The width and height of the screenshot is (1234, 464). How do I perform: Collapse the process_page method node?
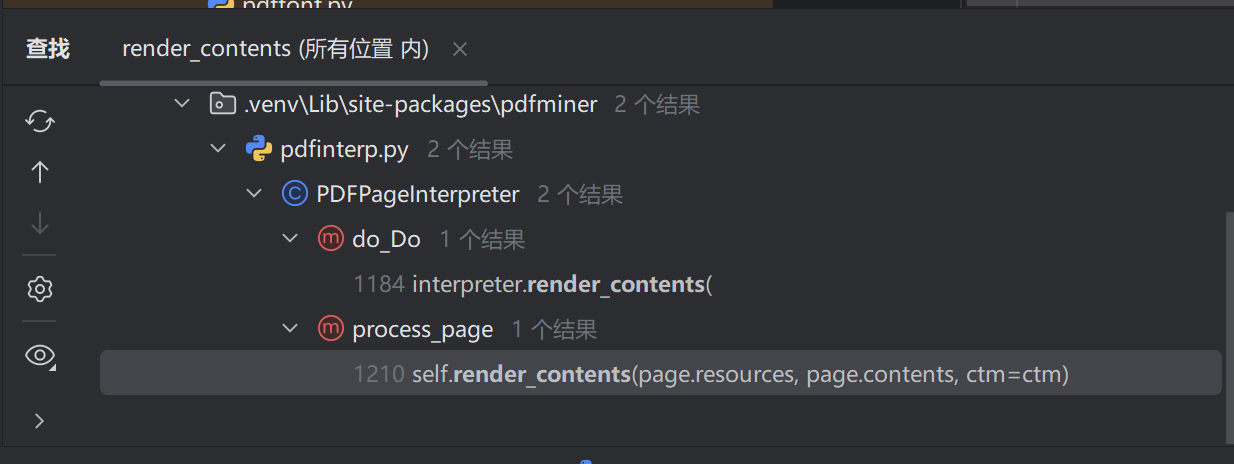[x=290, y=329]
